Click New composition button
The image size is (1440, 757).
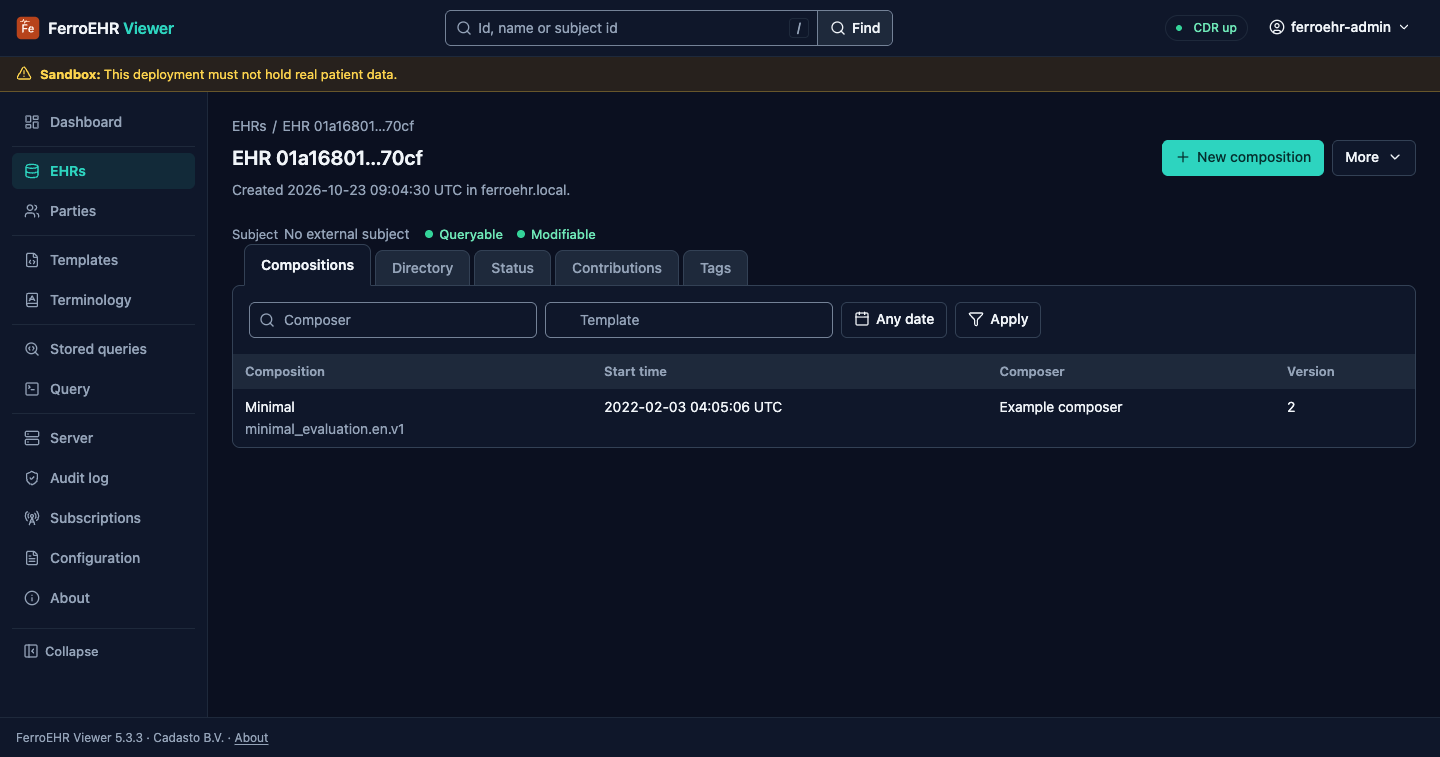1243,158
